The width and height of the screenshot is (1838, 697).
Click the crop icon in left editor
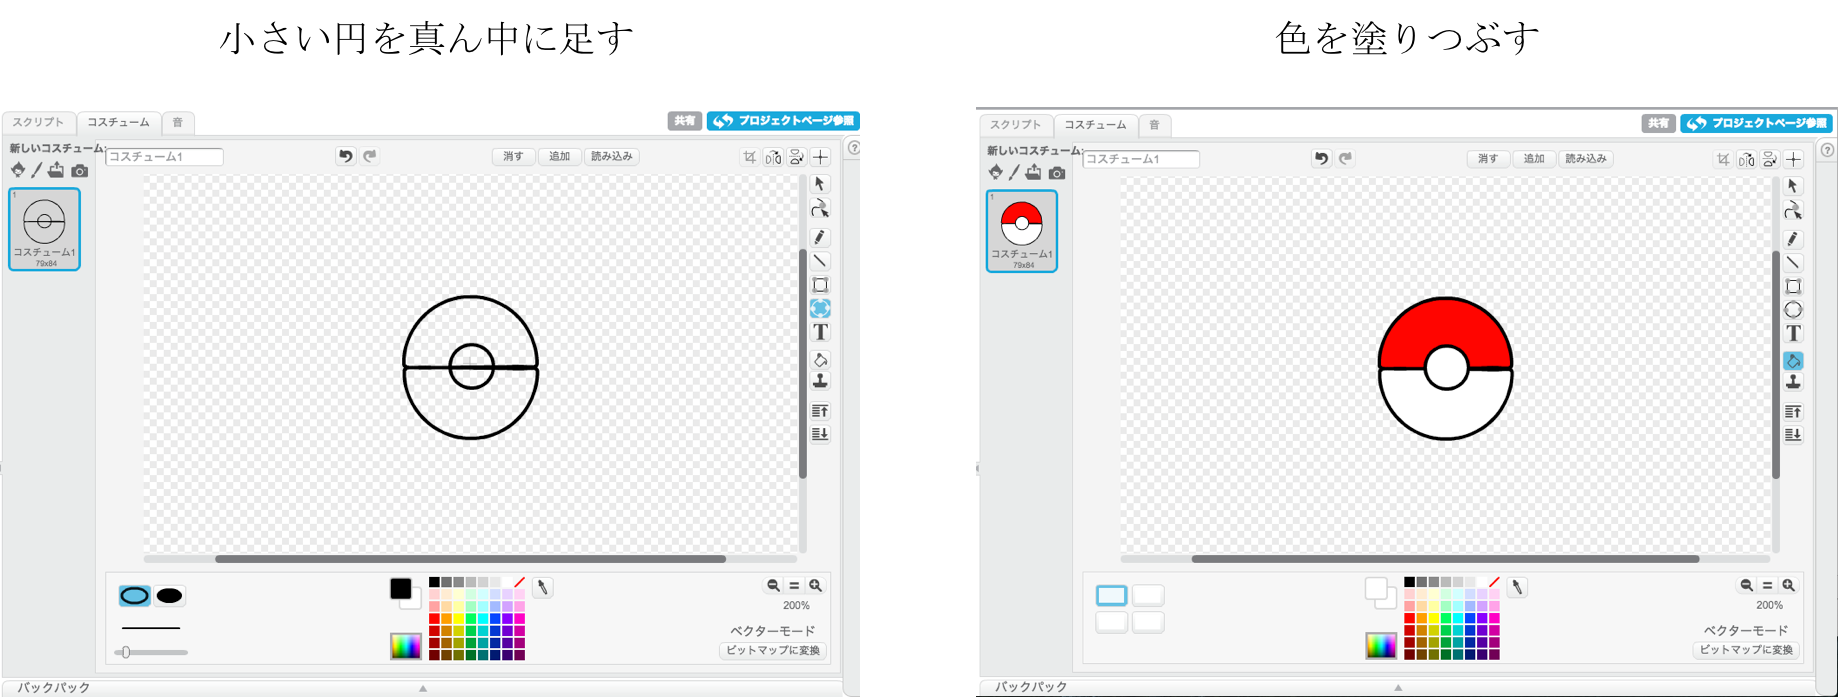click(749, 157)
